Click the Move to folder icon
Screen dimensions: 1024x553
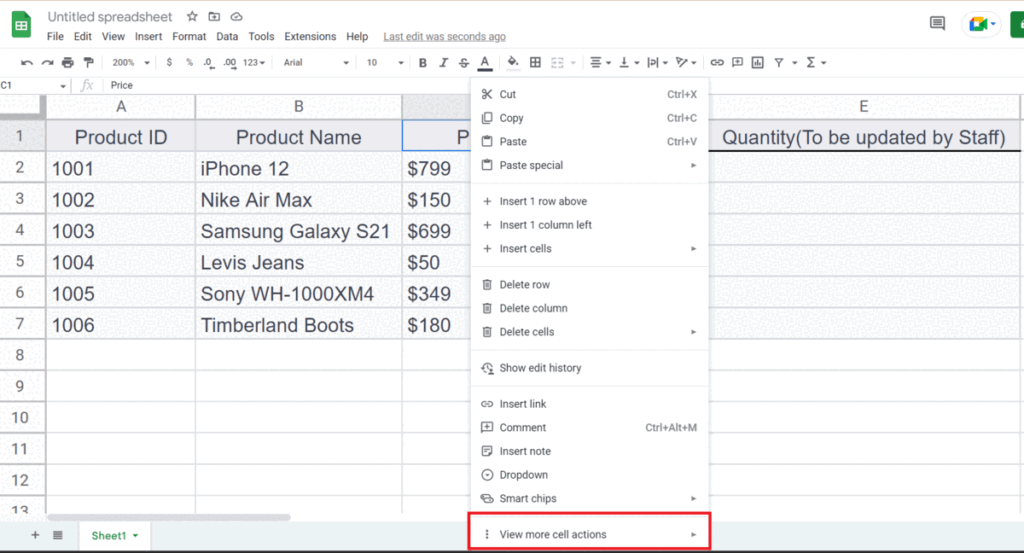(214, 16)
